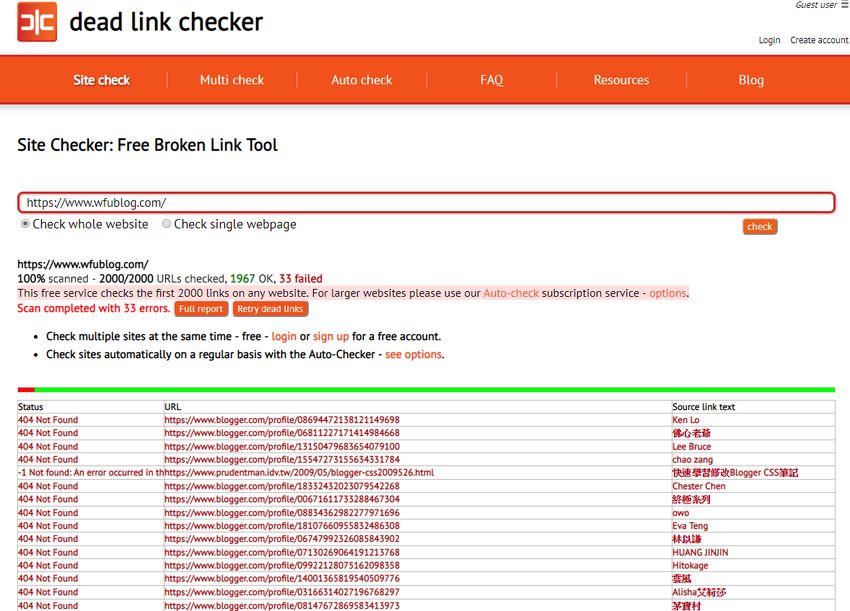Click the Create account link

tap(819, 40)
